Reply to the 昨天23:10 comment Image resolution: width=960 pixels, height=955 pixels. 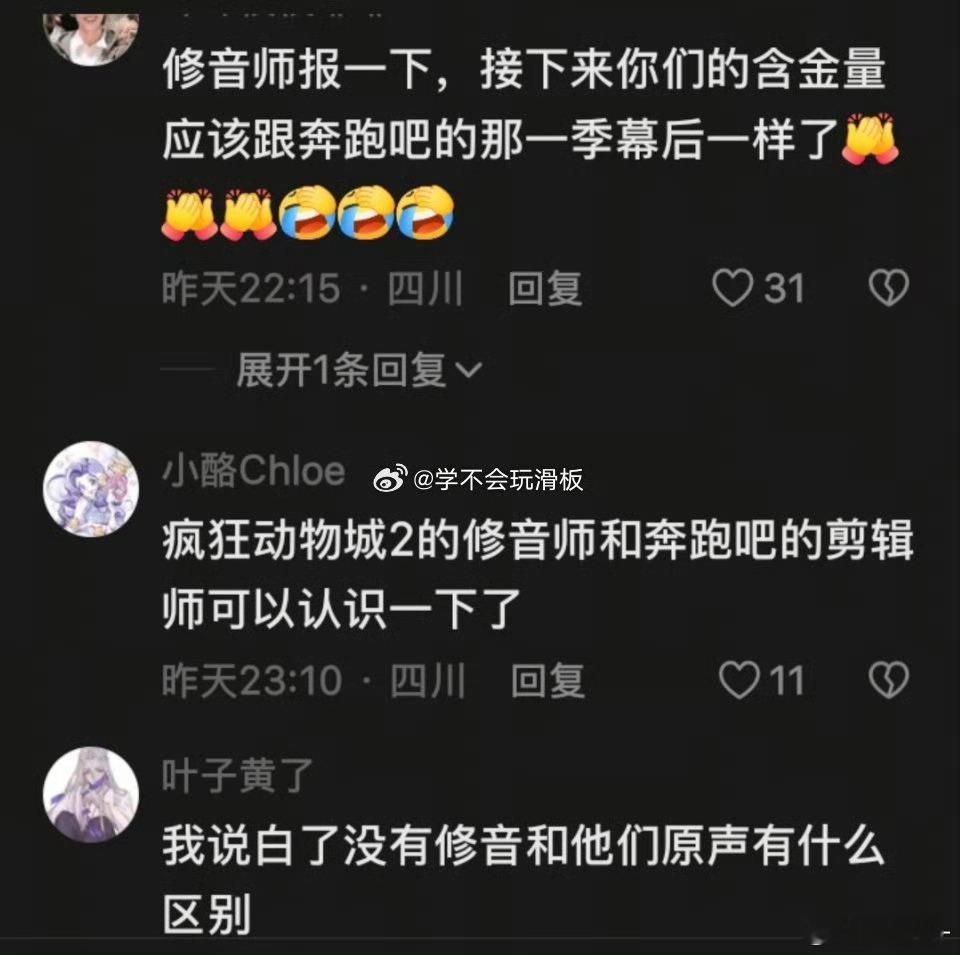coord(547,680)
